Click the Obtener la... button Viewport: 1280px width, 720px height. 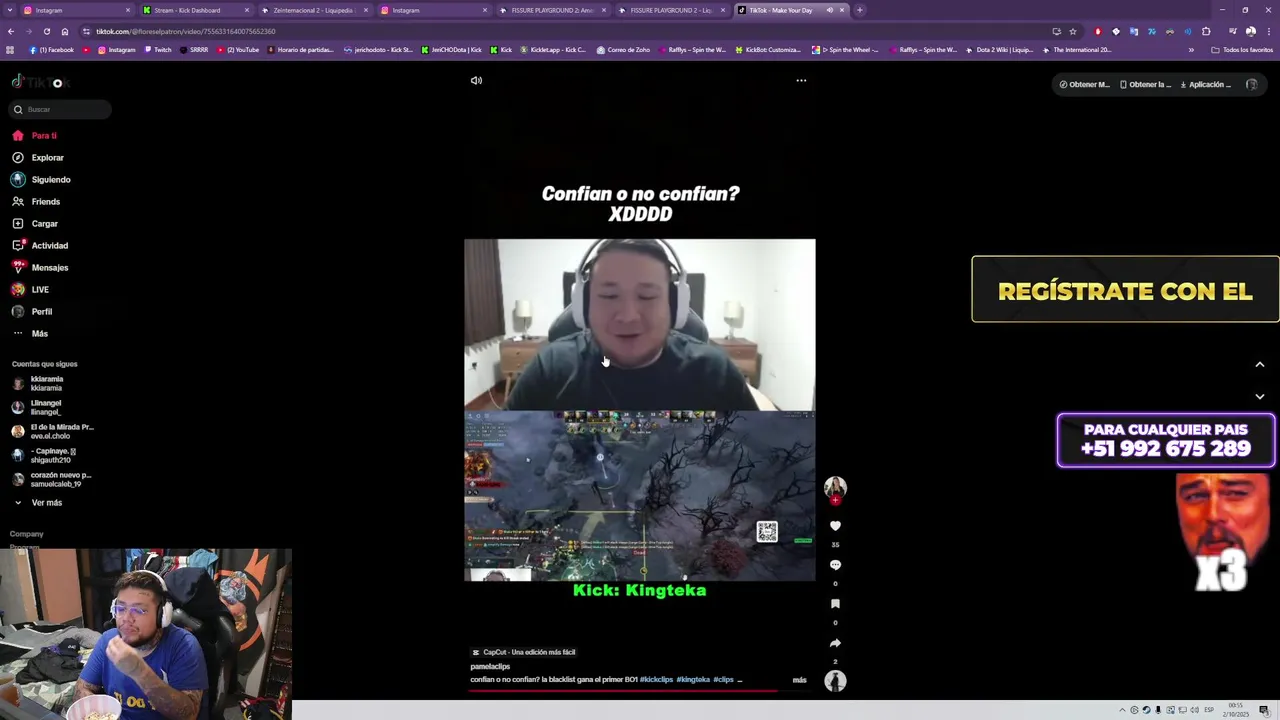point(1146,84)
